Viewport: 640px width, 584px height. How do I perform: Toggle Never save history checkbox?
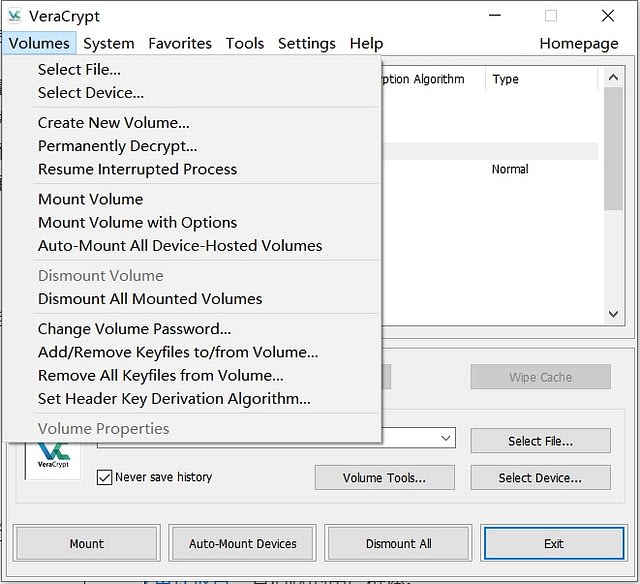click(x=104, y=477)
